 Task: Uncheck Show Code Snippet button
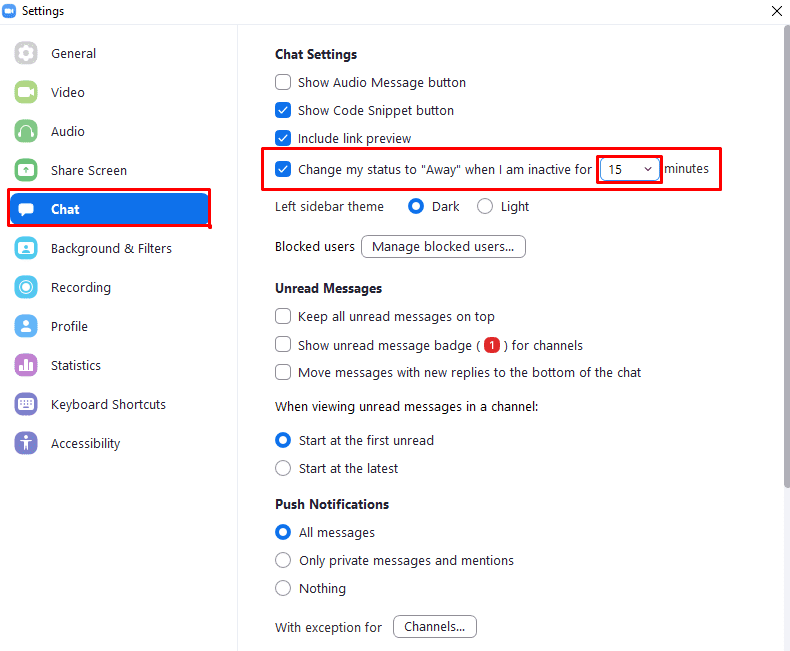(283, 110)
